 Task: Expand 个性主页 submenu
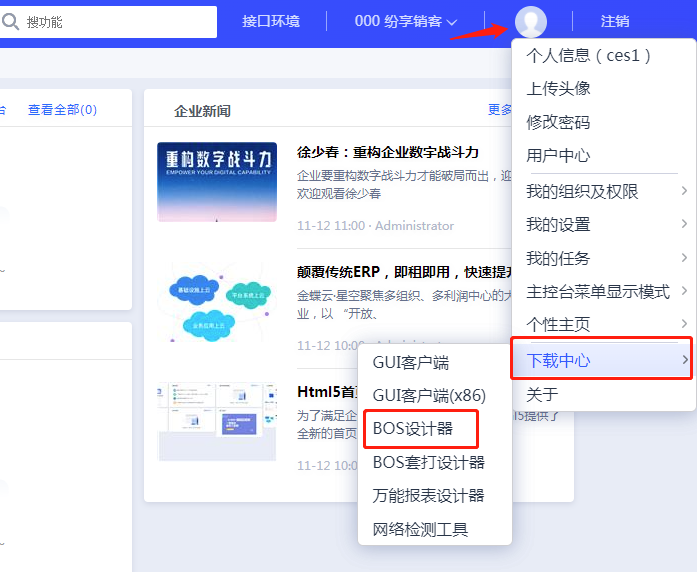click(604, 324)
